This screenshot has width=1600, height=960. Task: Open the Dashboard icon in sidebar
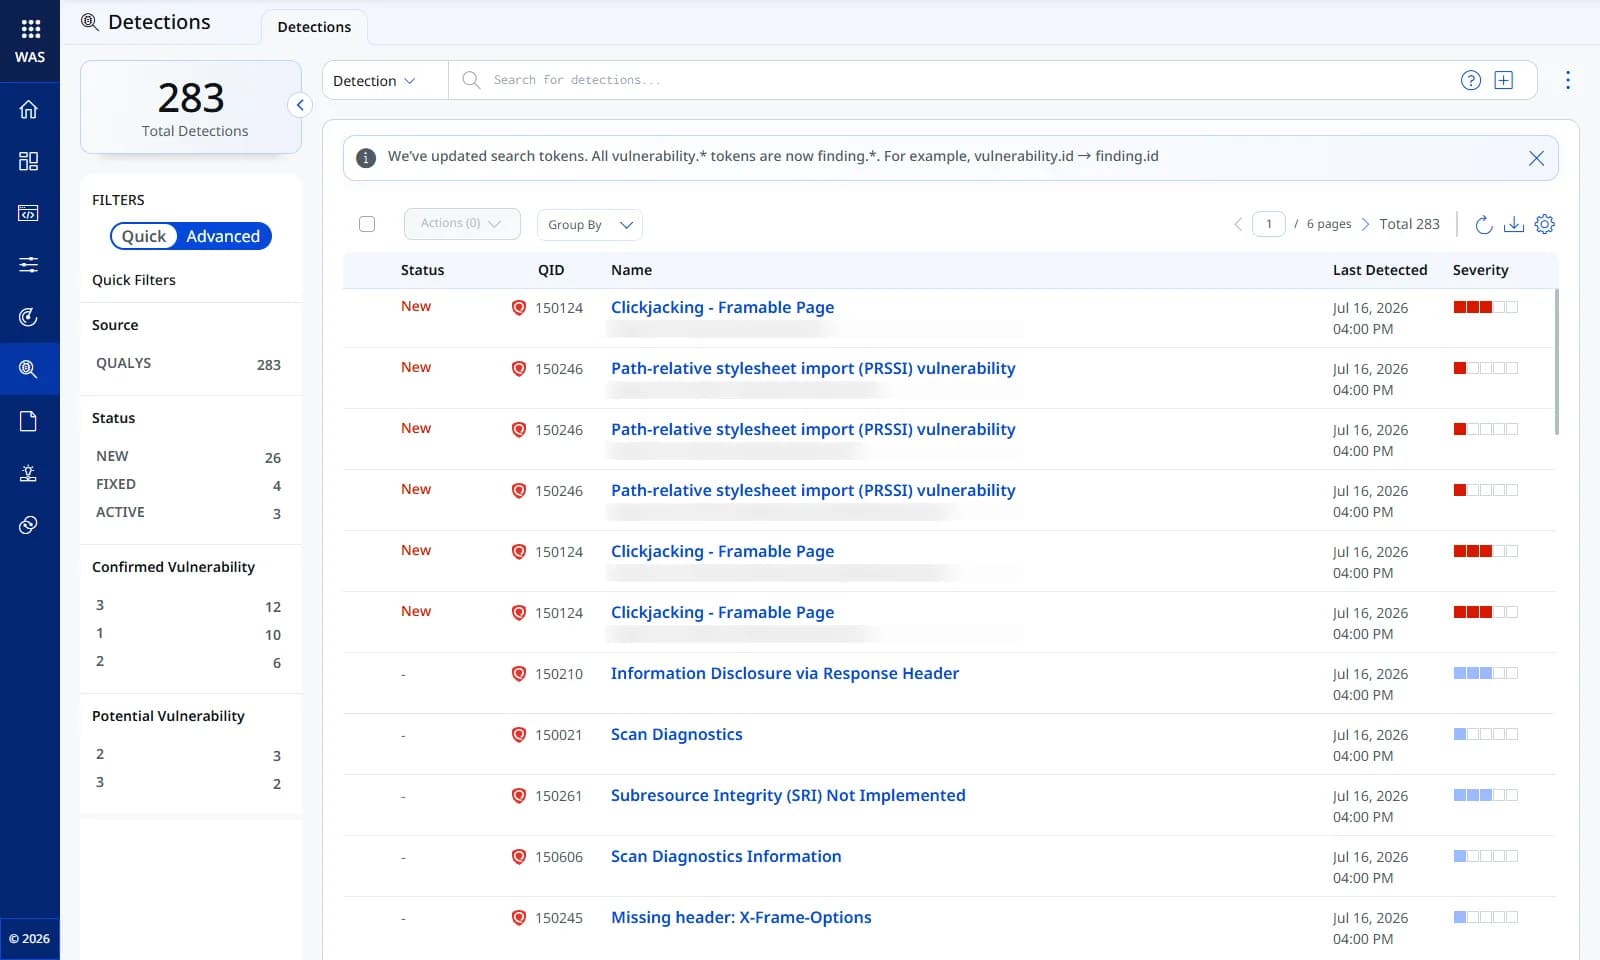pos(29,161)
